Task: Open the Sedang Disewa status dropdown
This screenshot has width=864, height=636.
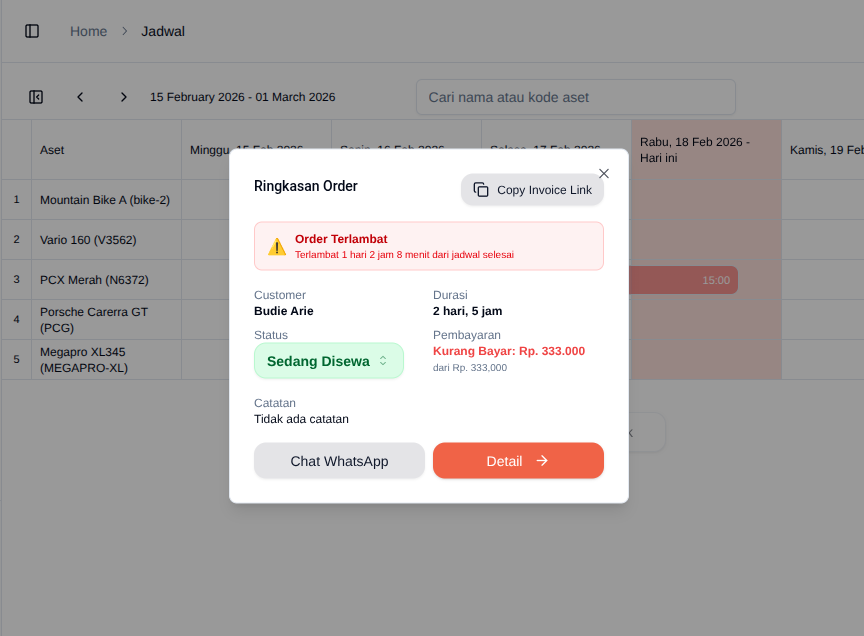Action: click(x=329, y=361)
